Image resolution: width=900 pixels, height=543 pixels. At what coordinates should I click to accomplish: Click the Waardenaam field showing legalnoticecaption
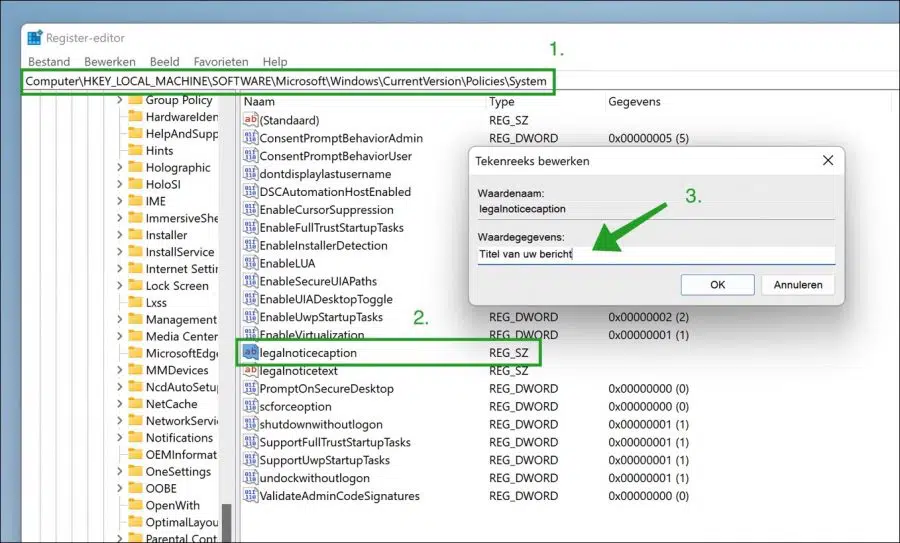pos(656,209)
